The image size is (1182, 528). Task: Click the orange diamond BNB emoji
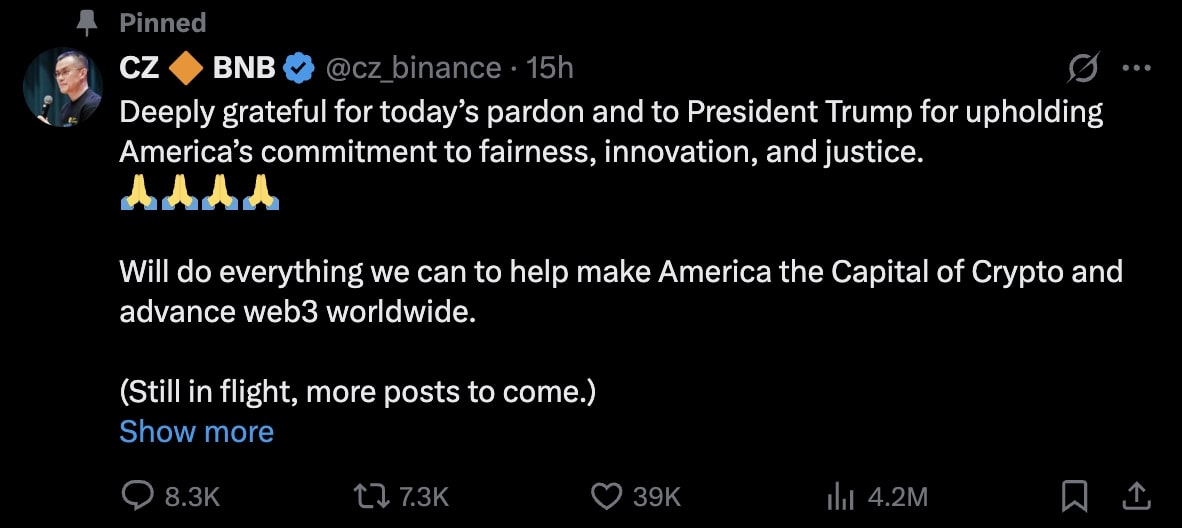(x=186, y=68)
